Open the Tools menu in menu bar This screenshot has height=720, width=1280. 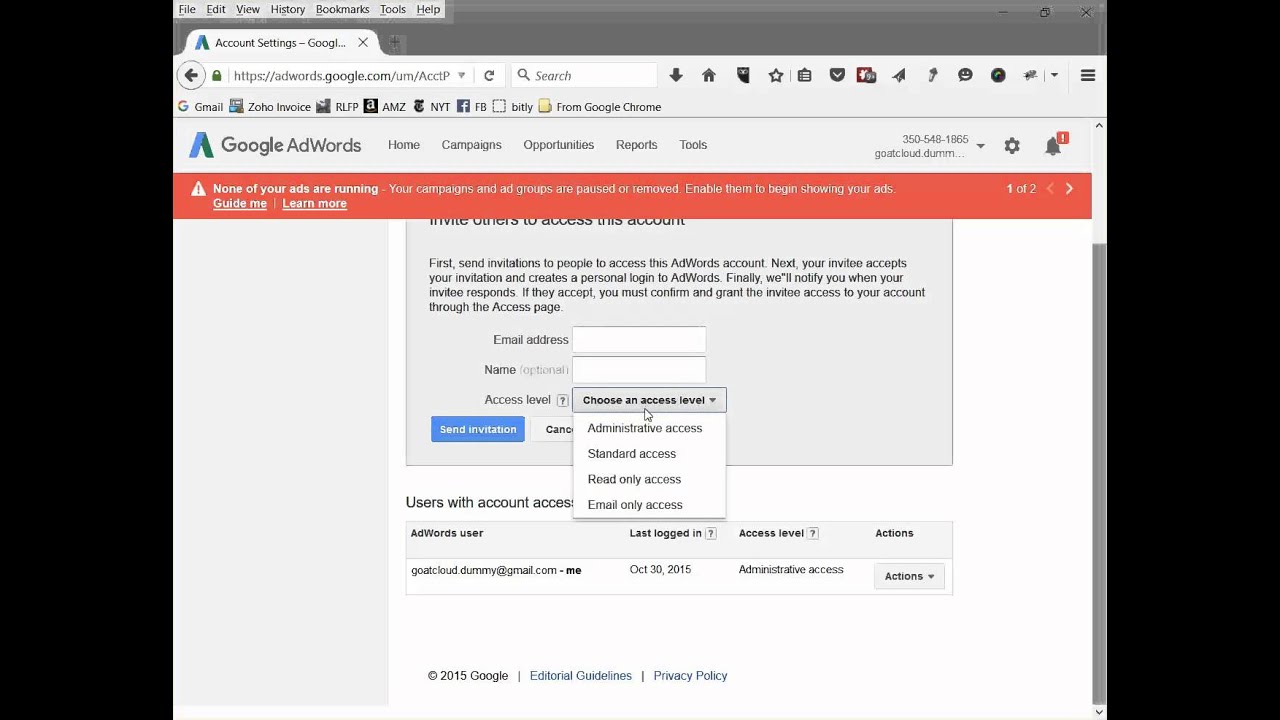tap(393, 9)
